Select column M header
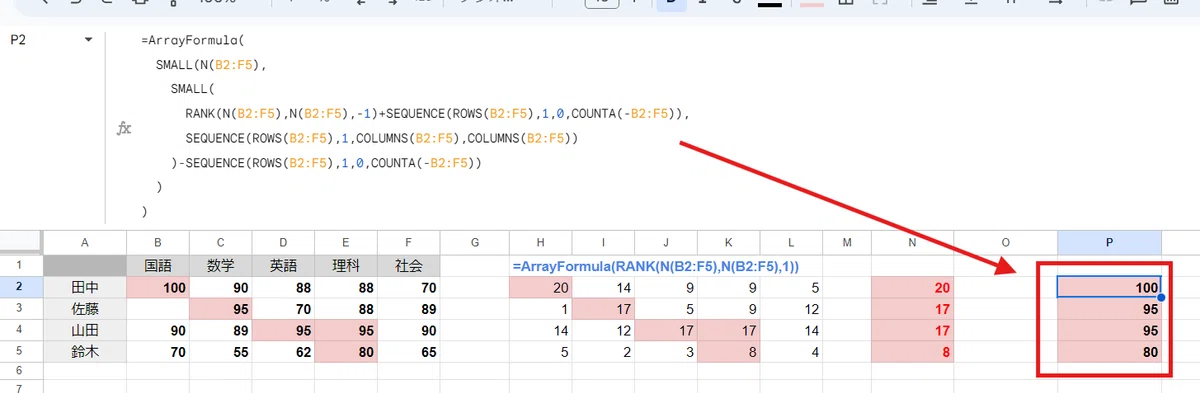Viewport: 1200px width, 393px height. (x=846, y=243)
